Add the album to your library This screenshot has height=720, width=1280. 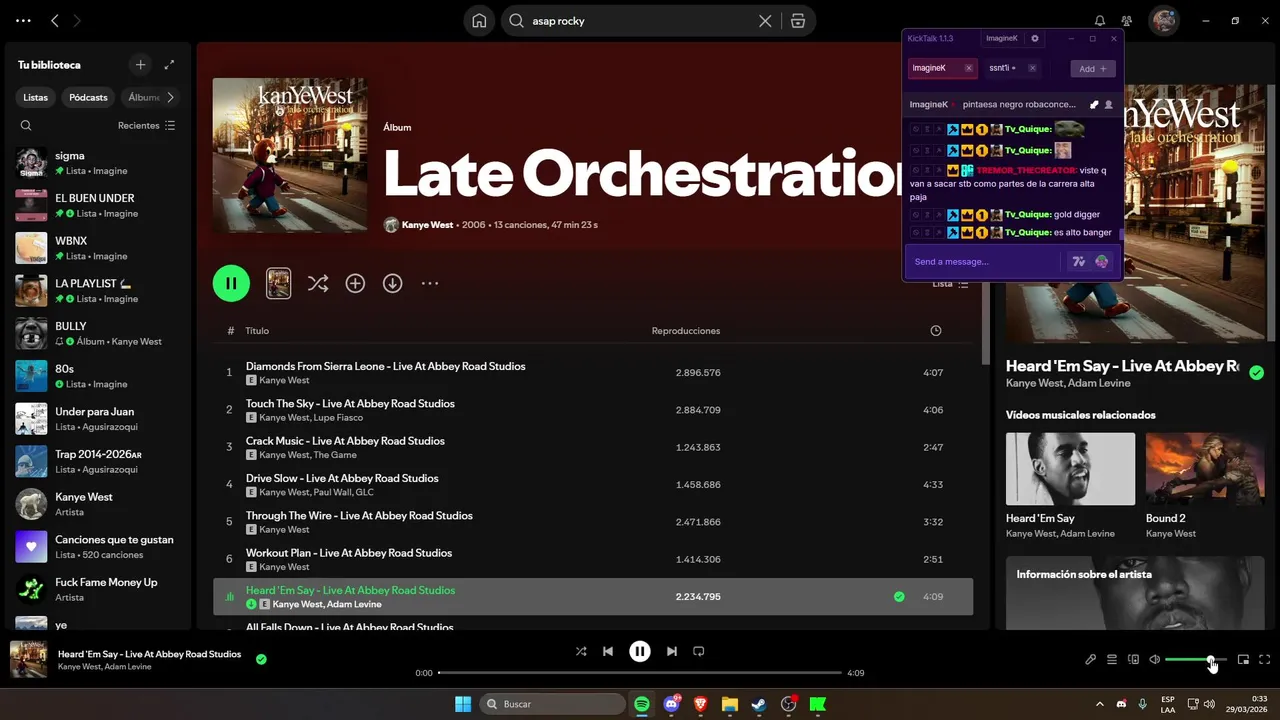[x=355, y=283]
